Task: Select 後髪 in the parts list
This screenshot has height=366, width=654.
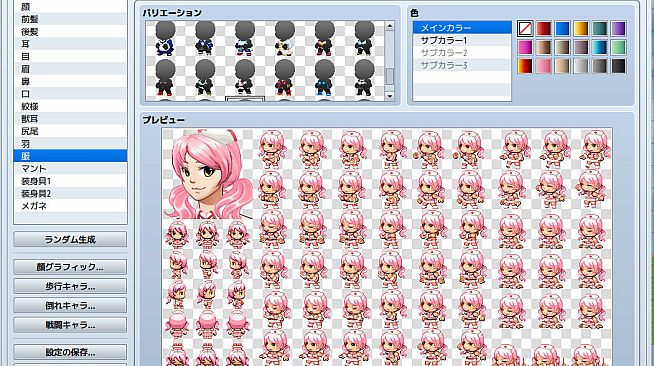Action: (x=70, y=31)
